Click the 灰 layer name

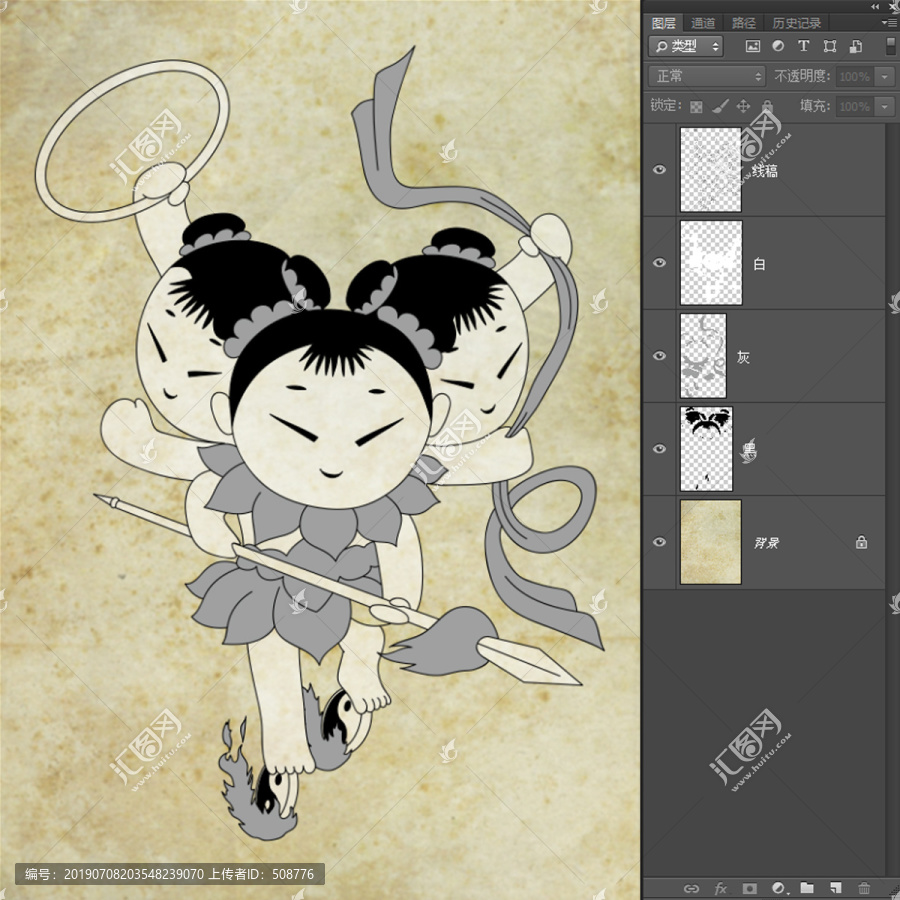coord(743,357)
